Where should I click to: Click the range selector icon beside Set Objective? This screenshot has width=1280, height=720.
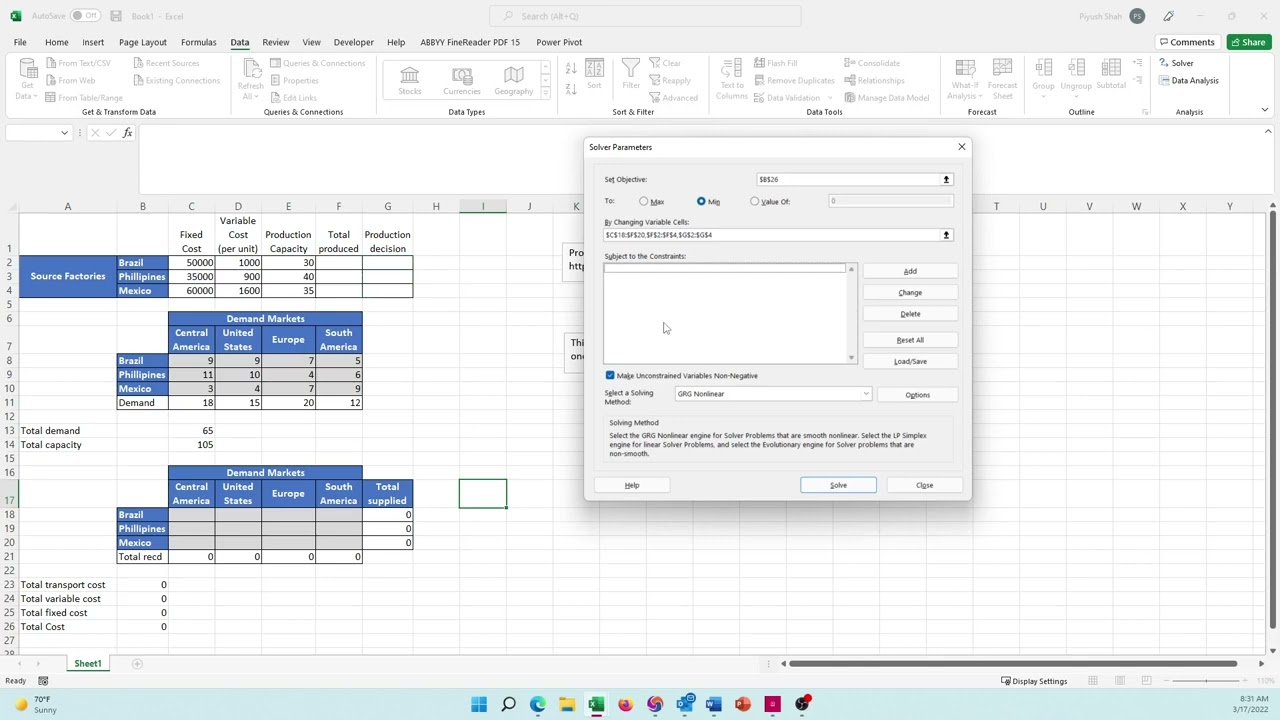[946, 179]
